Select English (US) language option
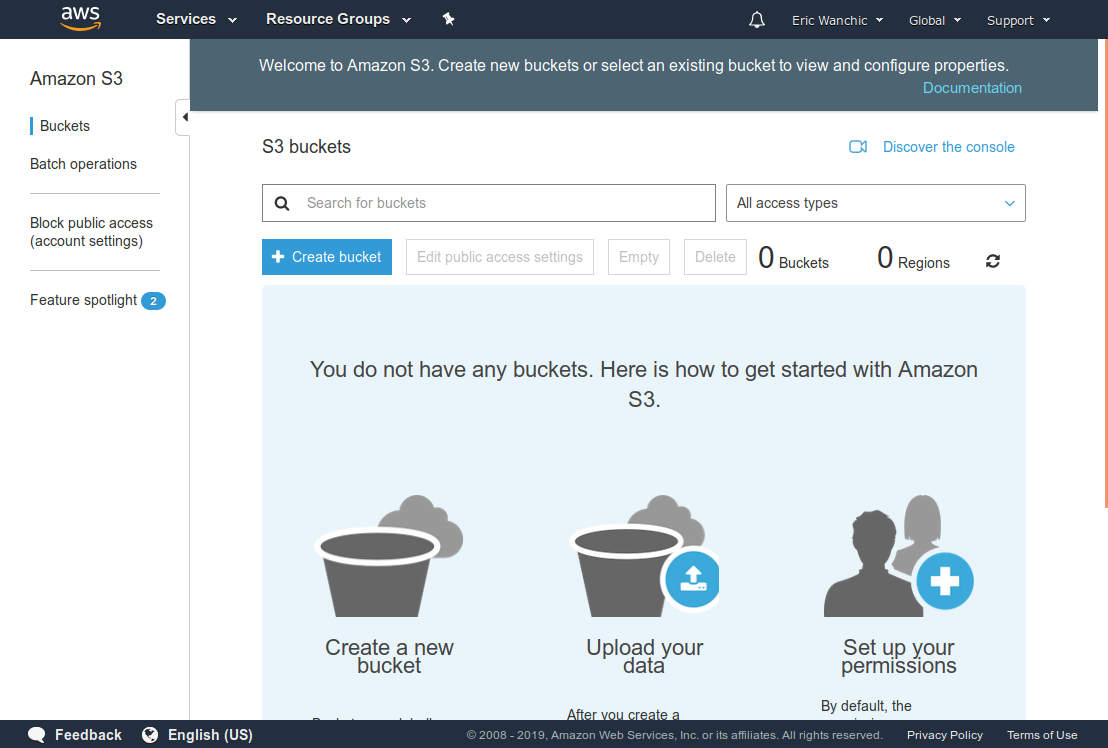 pyautogui.click(x=210, y=735)
